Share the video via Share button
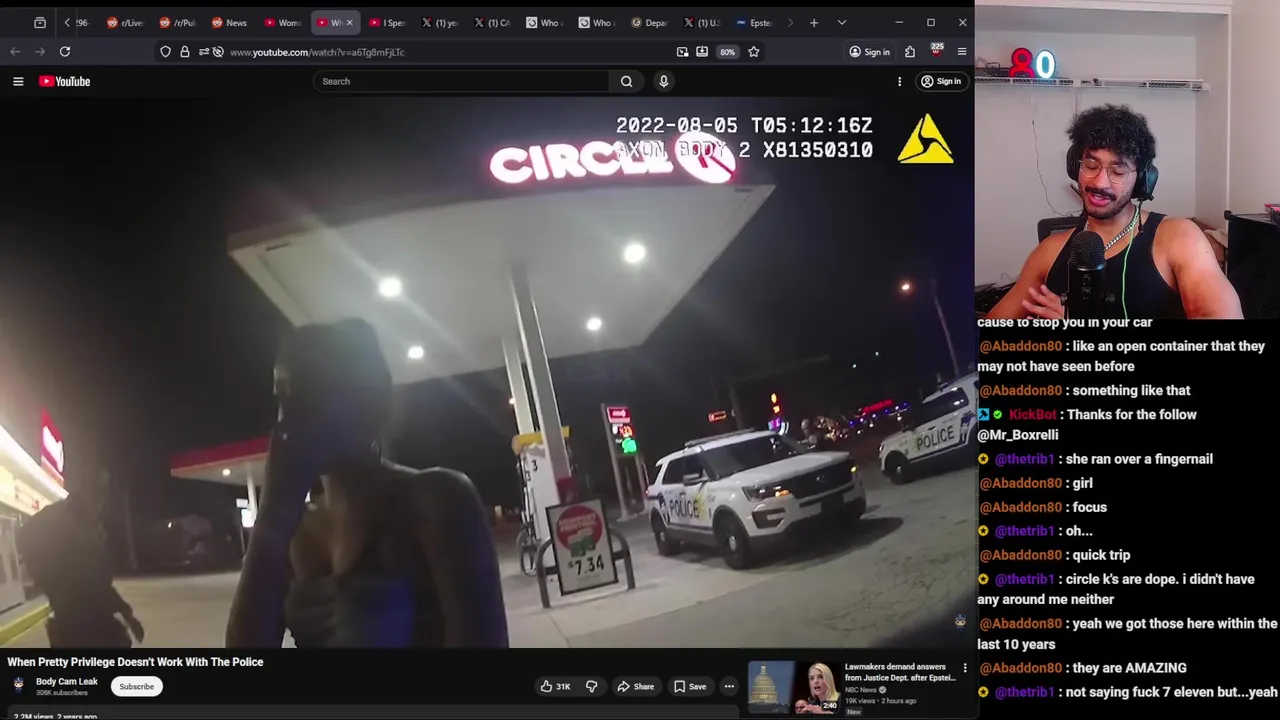 pos(635,686)
